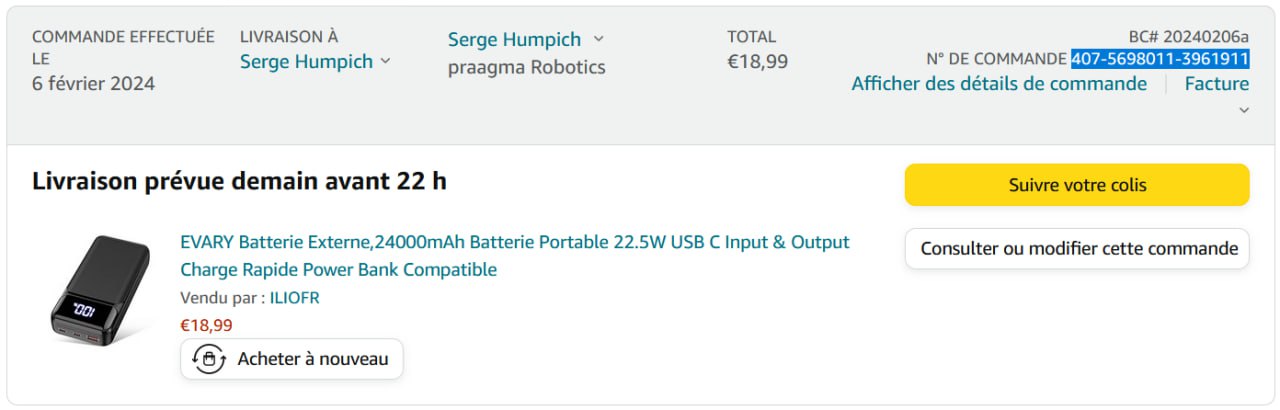
Task: Click the BC# 20240206a reference
Action: pyautogui.click(x=1188, y=37)
